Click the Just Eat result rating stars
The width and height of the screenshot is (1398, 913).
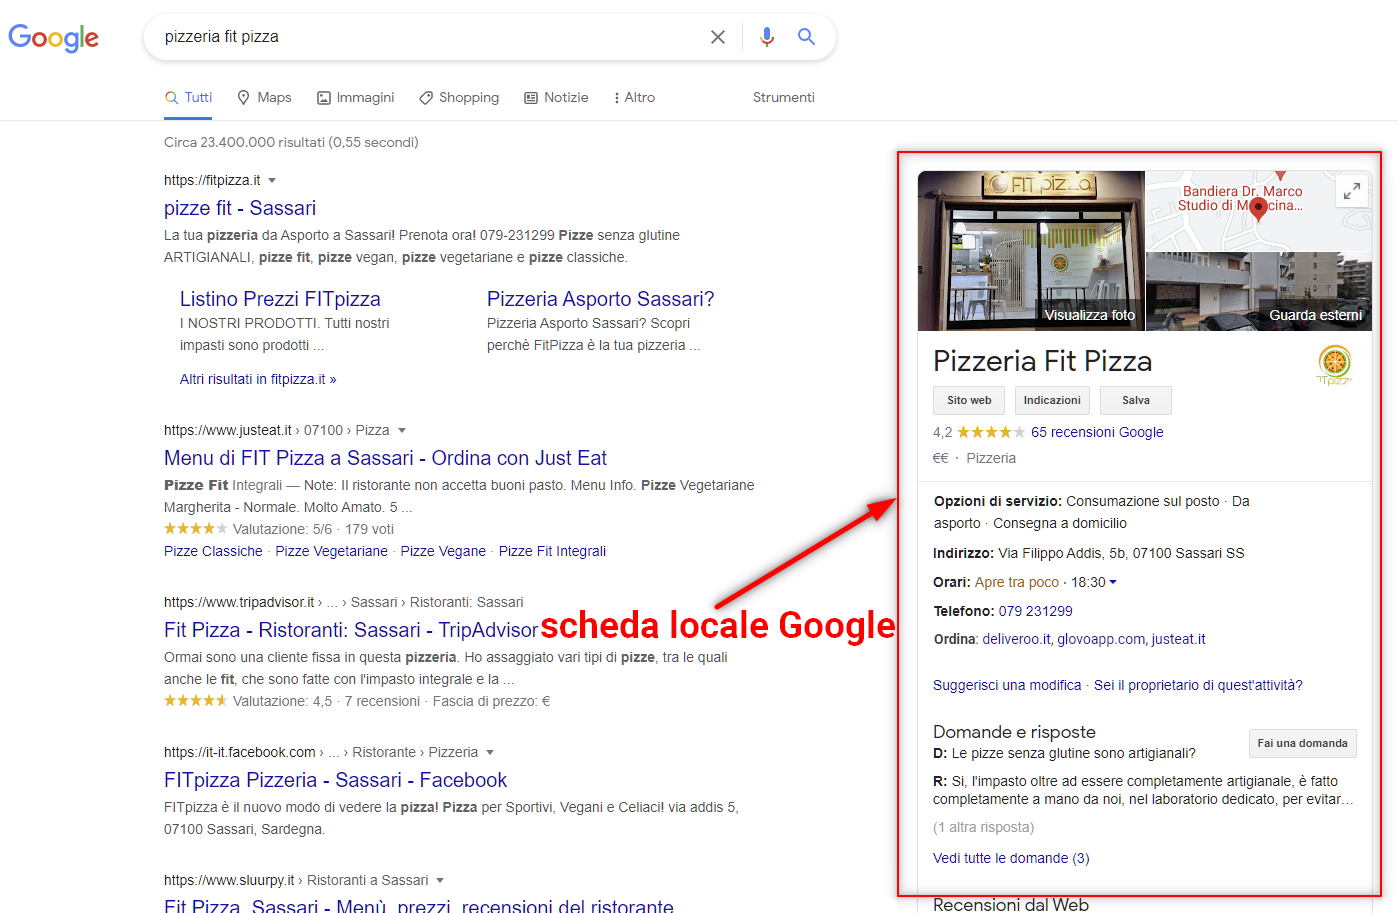click(195, 529)
